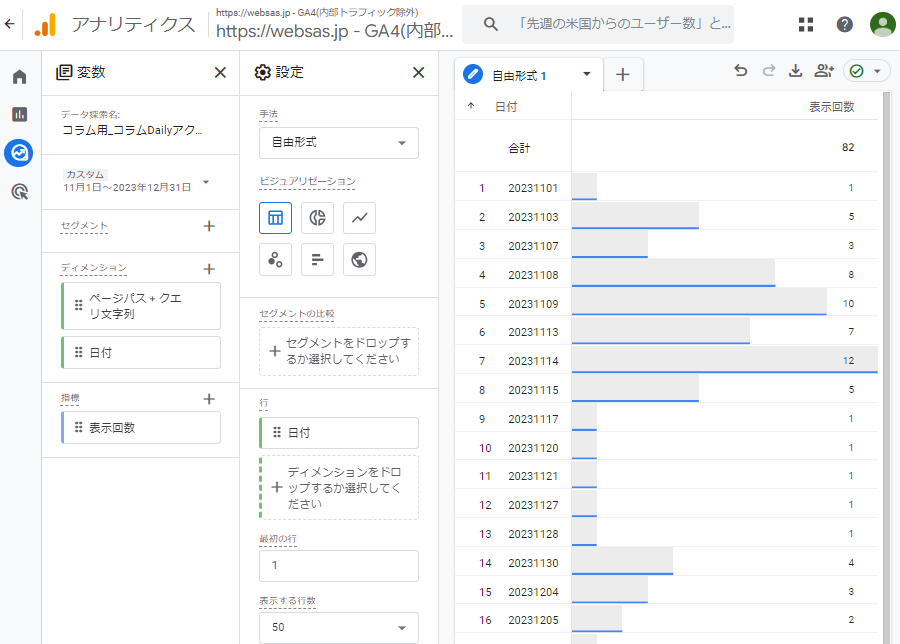Add a new metric in 指標
Image resolution: width=900 pixels, height=644 pixels.
(x=209, y=399)
